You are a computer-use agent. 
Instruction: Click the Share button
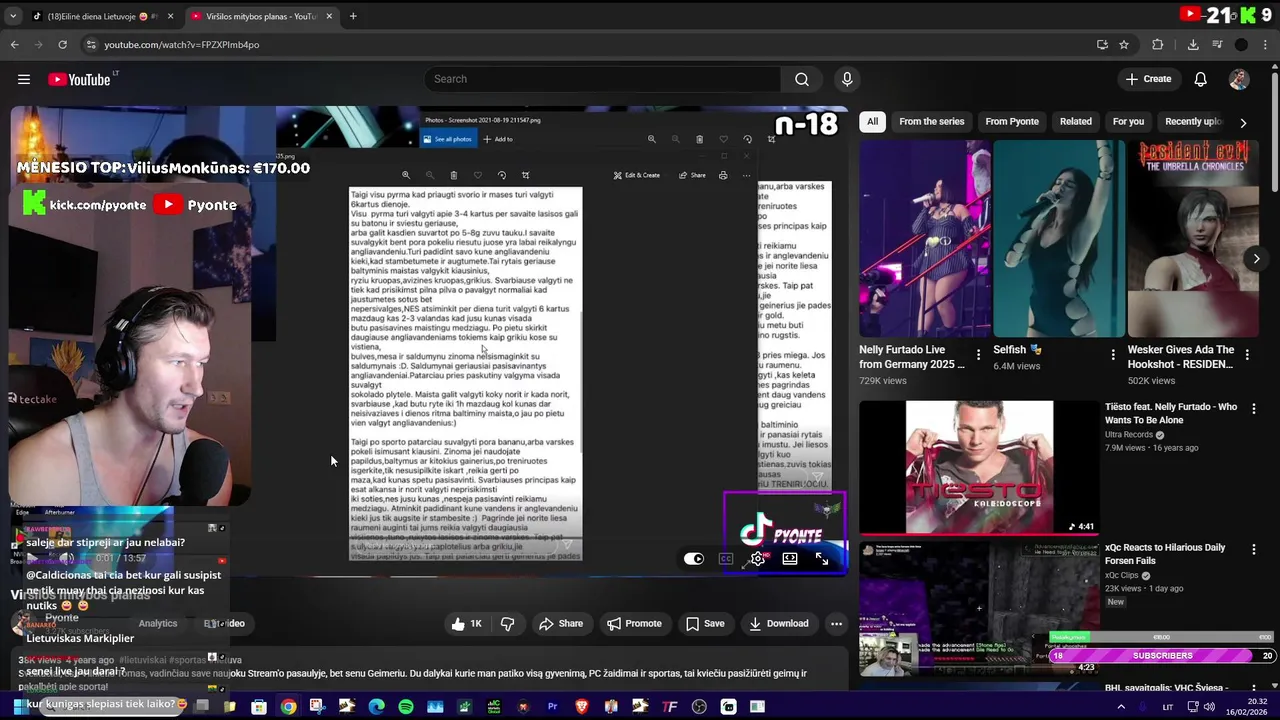tap(561, 624)
